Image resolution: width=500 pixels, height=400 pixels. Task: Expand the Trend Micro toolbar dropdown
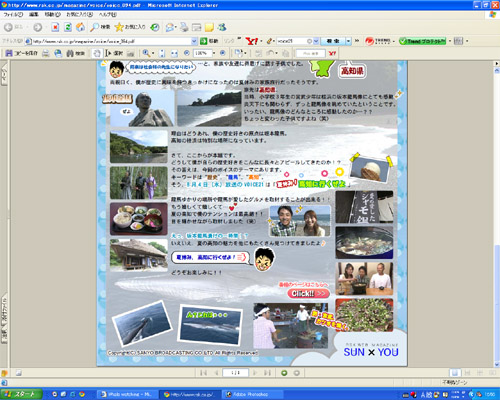click(x=394, y=41)
